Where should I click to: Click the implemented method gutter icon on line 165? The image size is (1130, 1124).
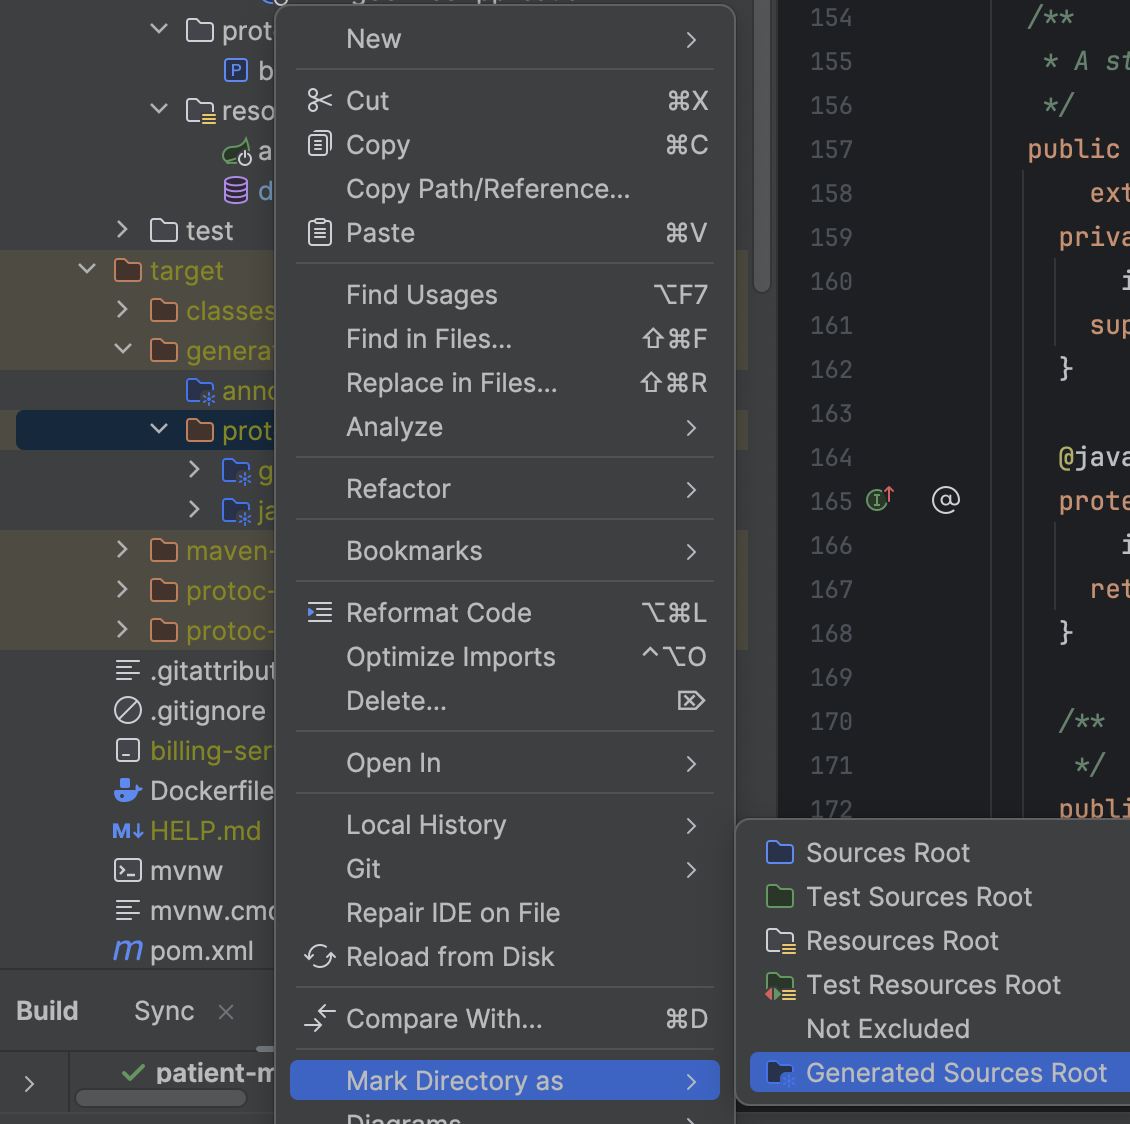pyautogui.click(x=879, y=499)
